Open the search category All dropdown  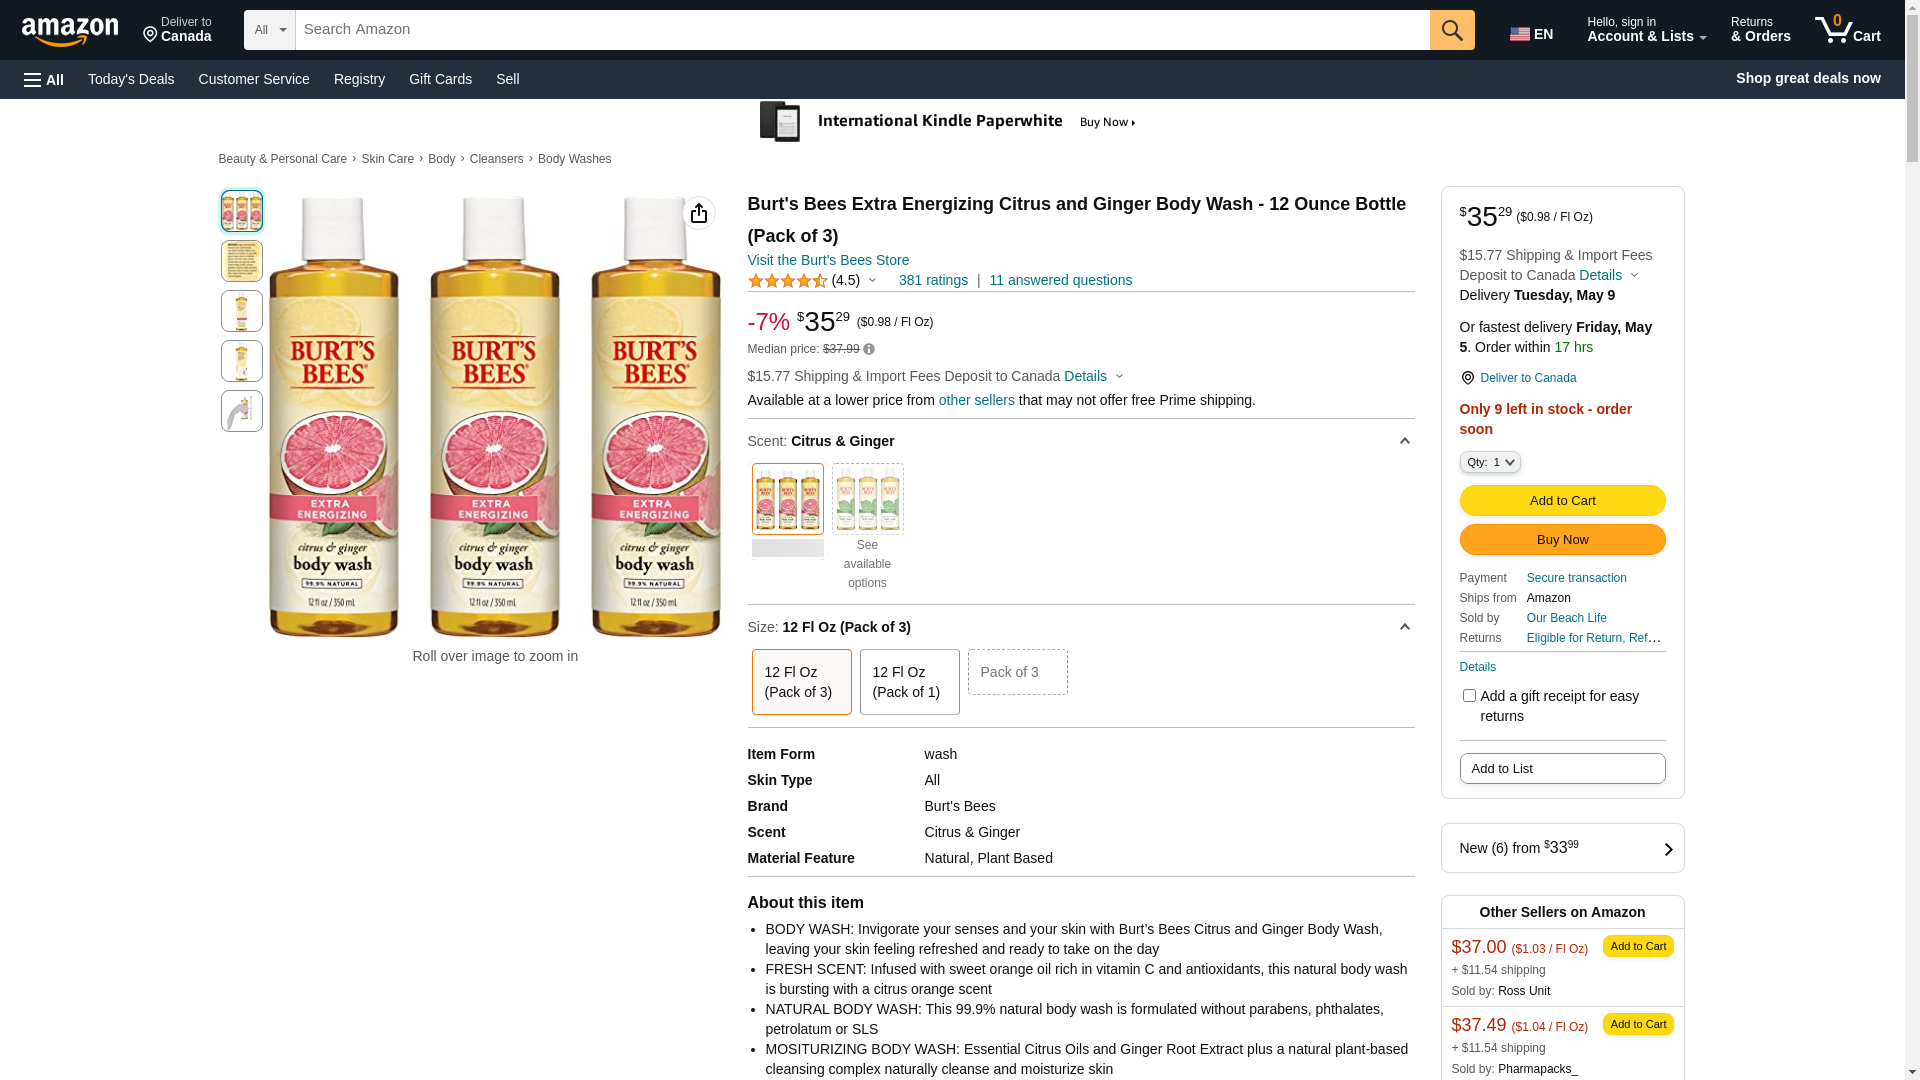(x=269, y=30)
